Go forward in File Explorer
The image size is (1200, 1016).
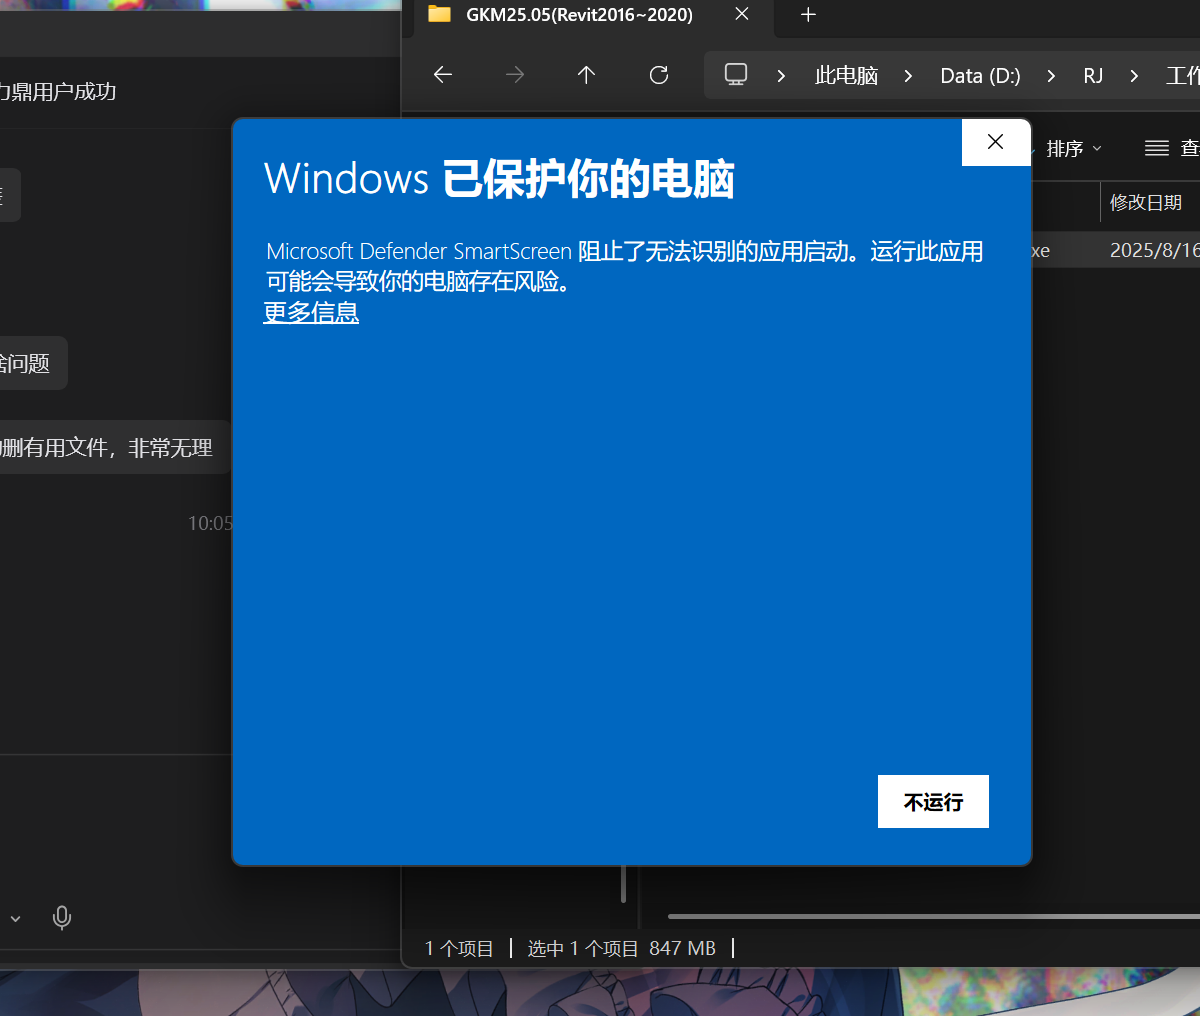pos(515,75)
